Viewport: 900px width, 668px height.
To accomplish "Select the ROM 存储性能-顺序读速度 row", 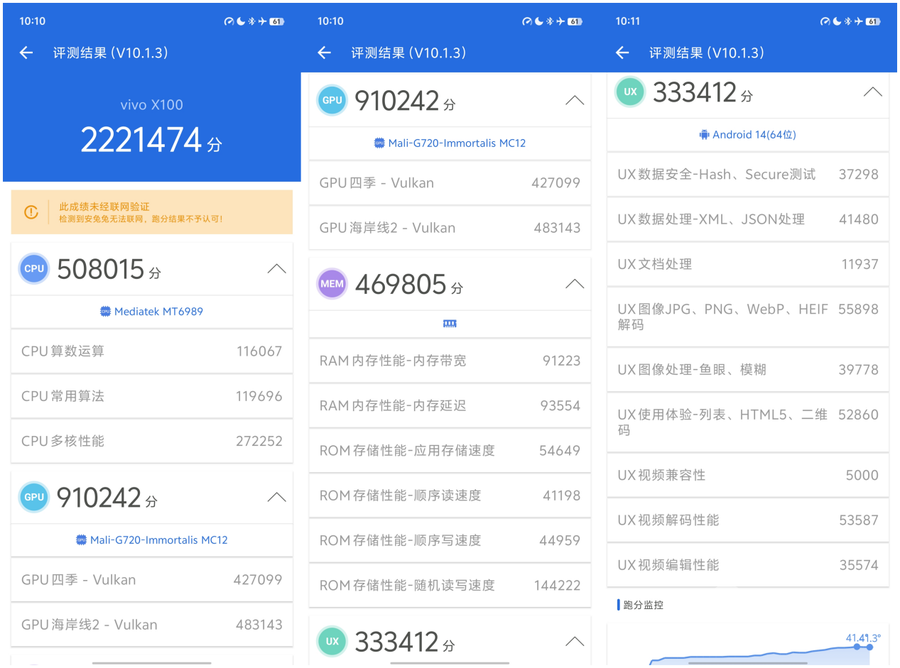I will click(449, 495).
